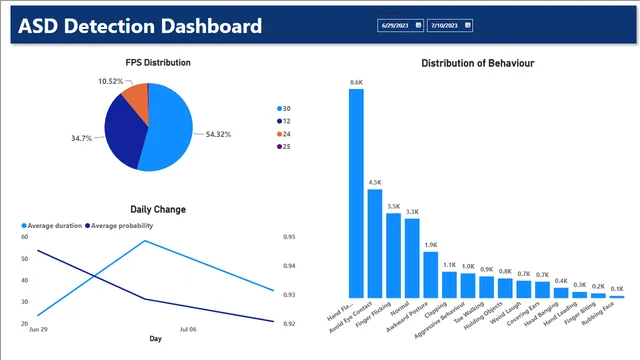Screen dimensions: 640x360
Task: Click the 'Finger Flicking' axis label
Action: tap(373, 314)
